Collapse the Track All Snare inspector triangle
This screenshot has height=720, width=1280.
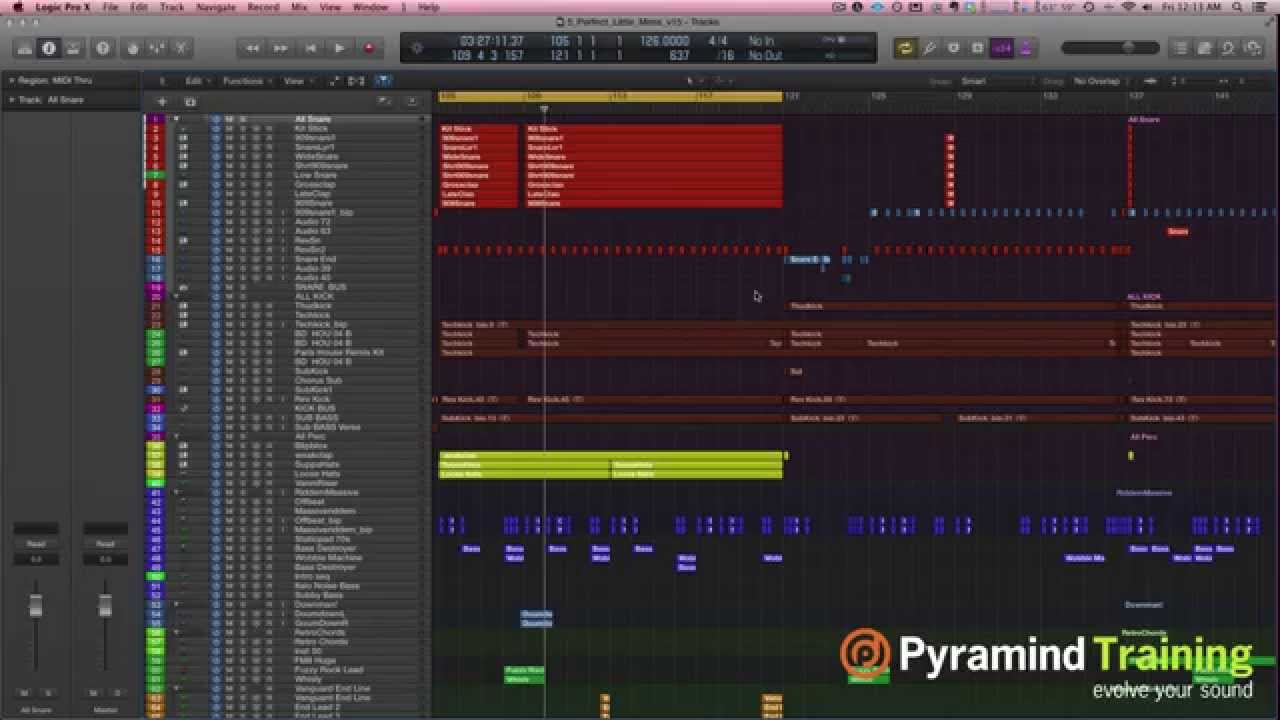pyautogui.click(x=11, y=100)
